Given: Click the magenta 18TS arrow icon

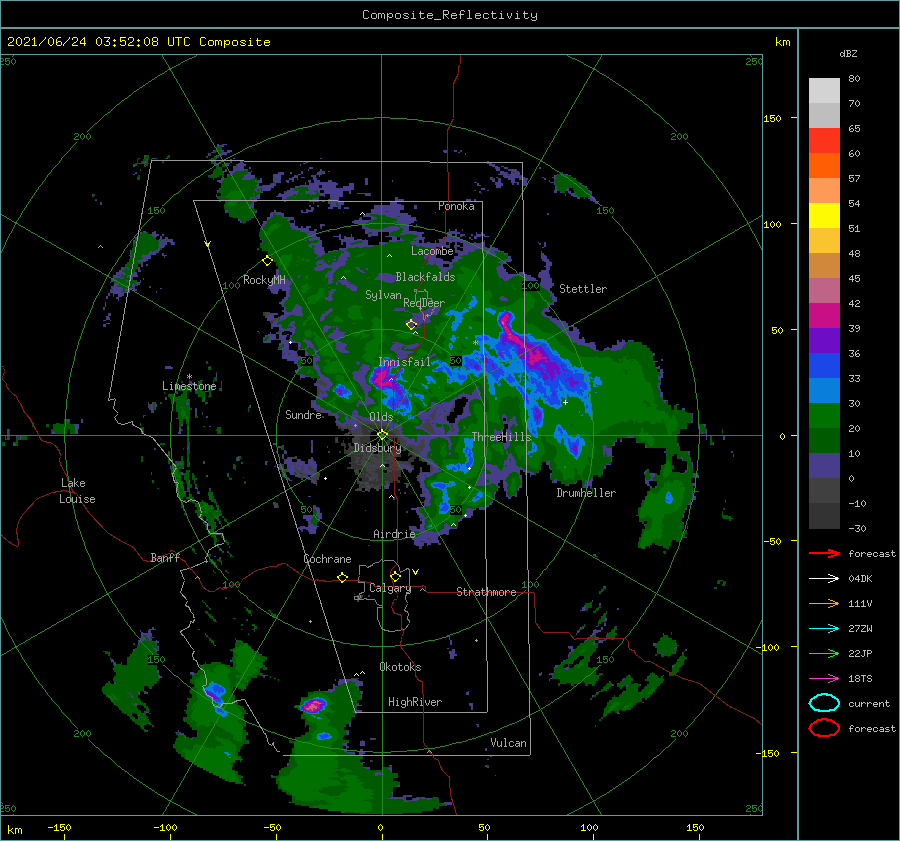Looking at the screenshot, I should click(824, 679).
